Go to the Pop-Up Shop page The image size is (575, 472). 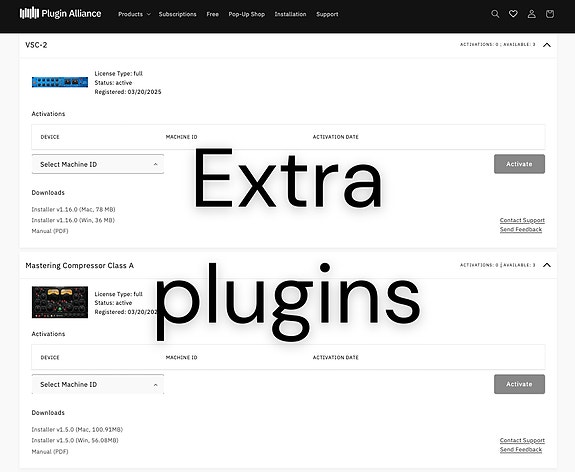pos(246,14)
